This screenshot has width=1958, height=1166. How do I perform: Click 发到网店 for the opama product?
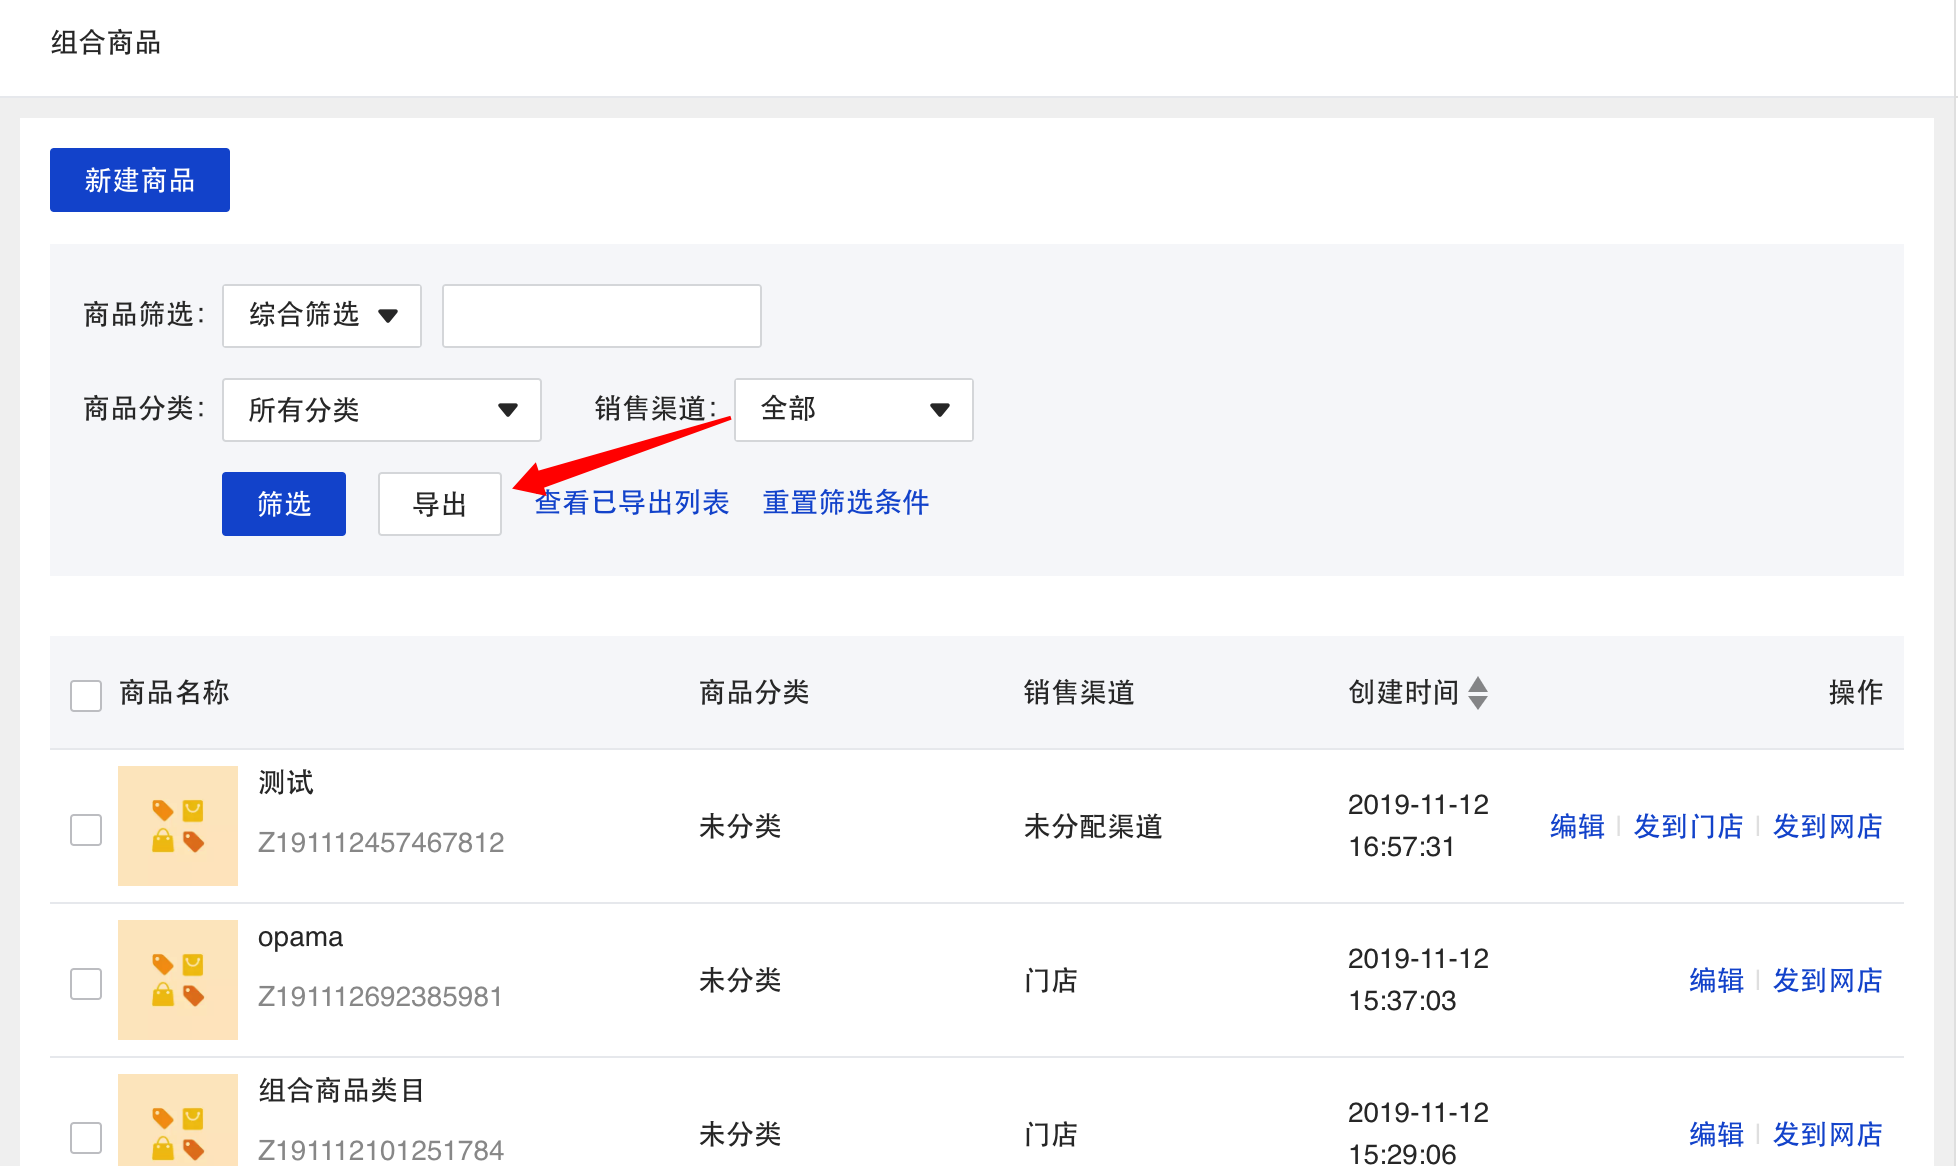pos(1828,981)
